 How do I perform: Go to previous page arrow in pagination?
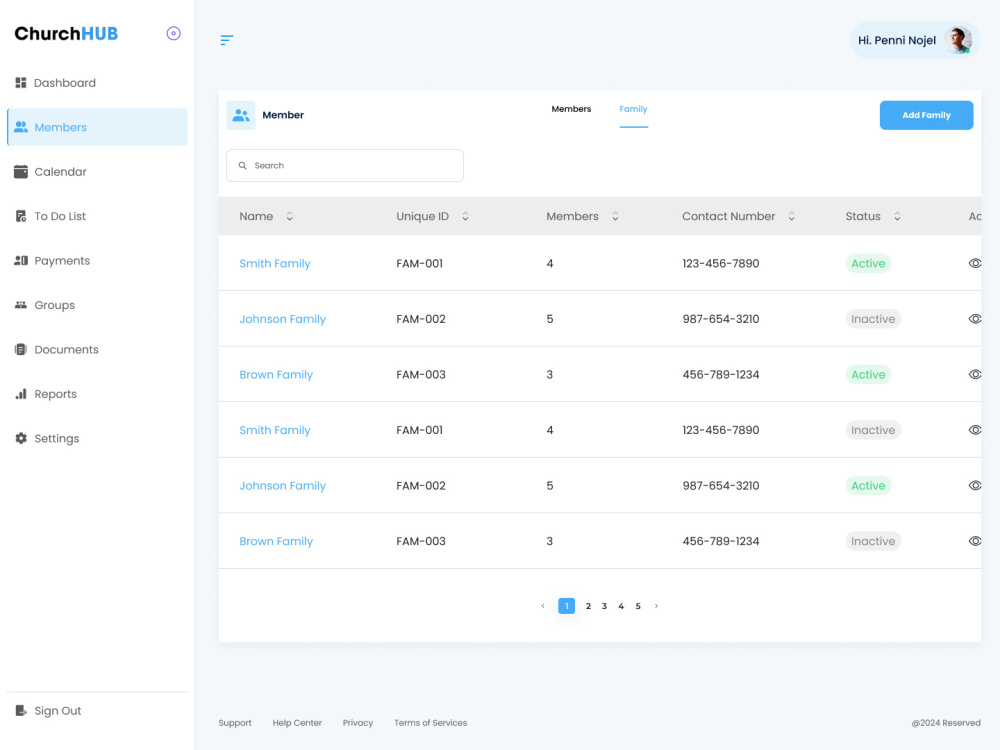(543, 606)
